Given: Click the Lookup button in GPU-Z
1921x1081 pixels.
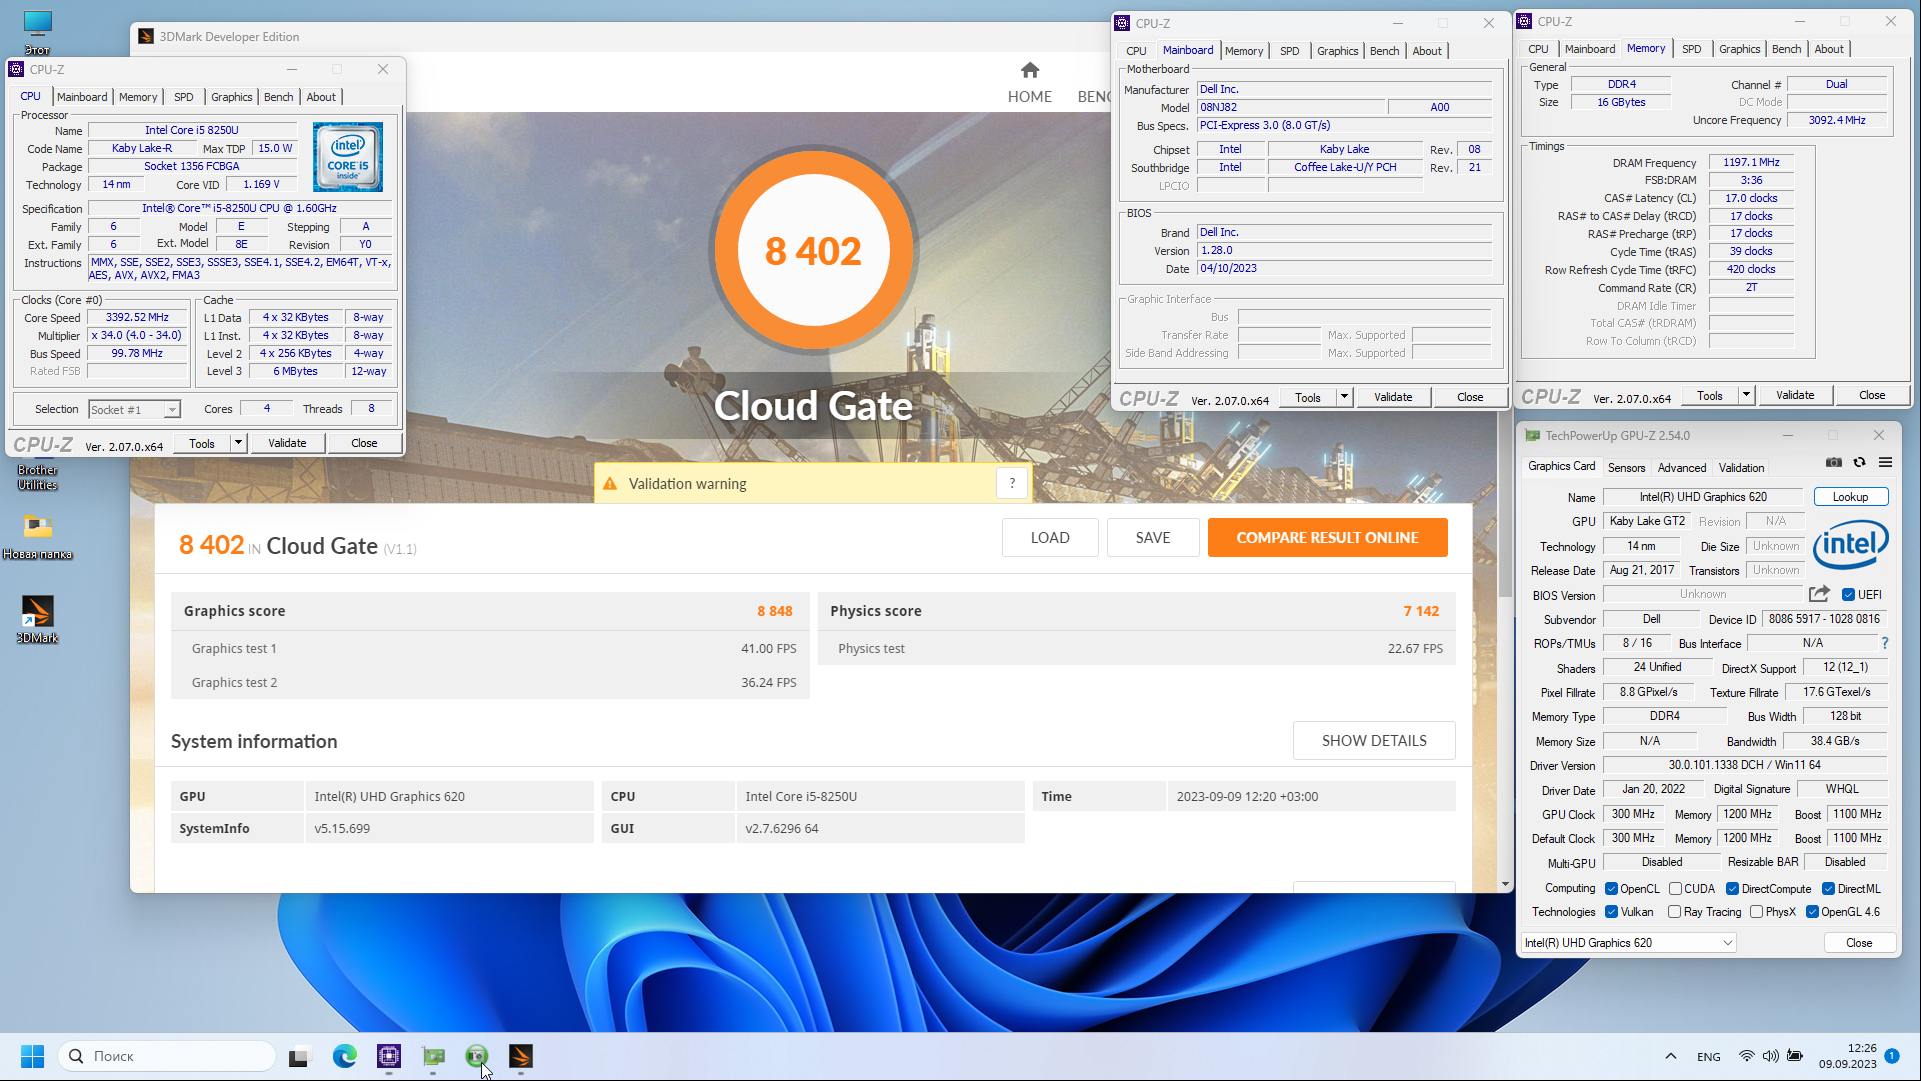Looking at the screenshot, I should click(1850, 497).
